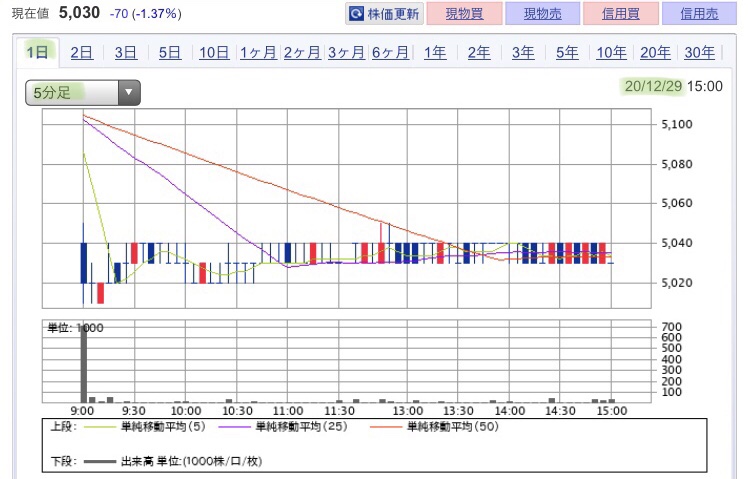This screenshot has height=479, width=749.
Task: Click the 5,100 price axis label
Action: (x=677, y=124)
